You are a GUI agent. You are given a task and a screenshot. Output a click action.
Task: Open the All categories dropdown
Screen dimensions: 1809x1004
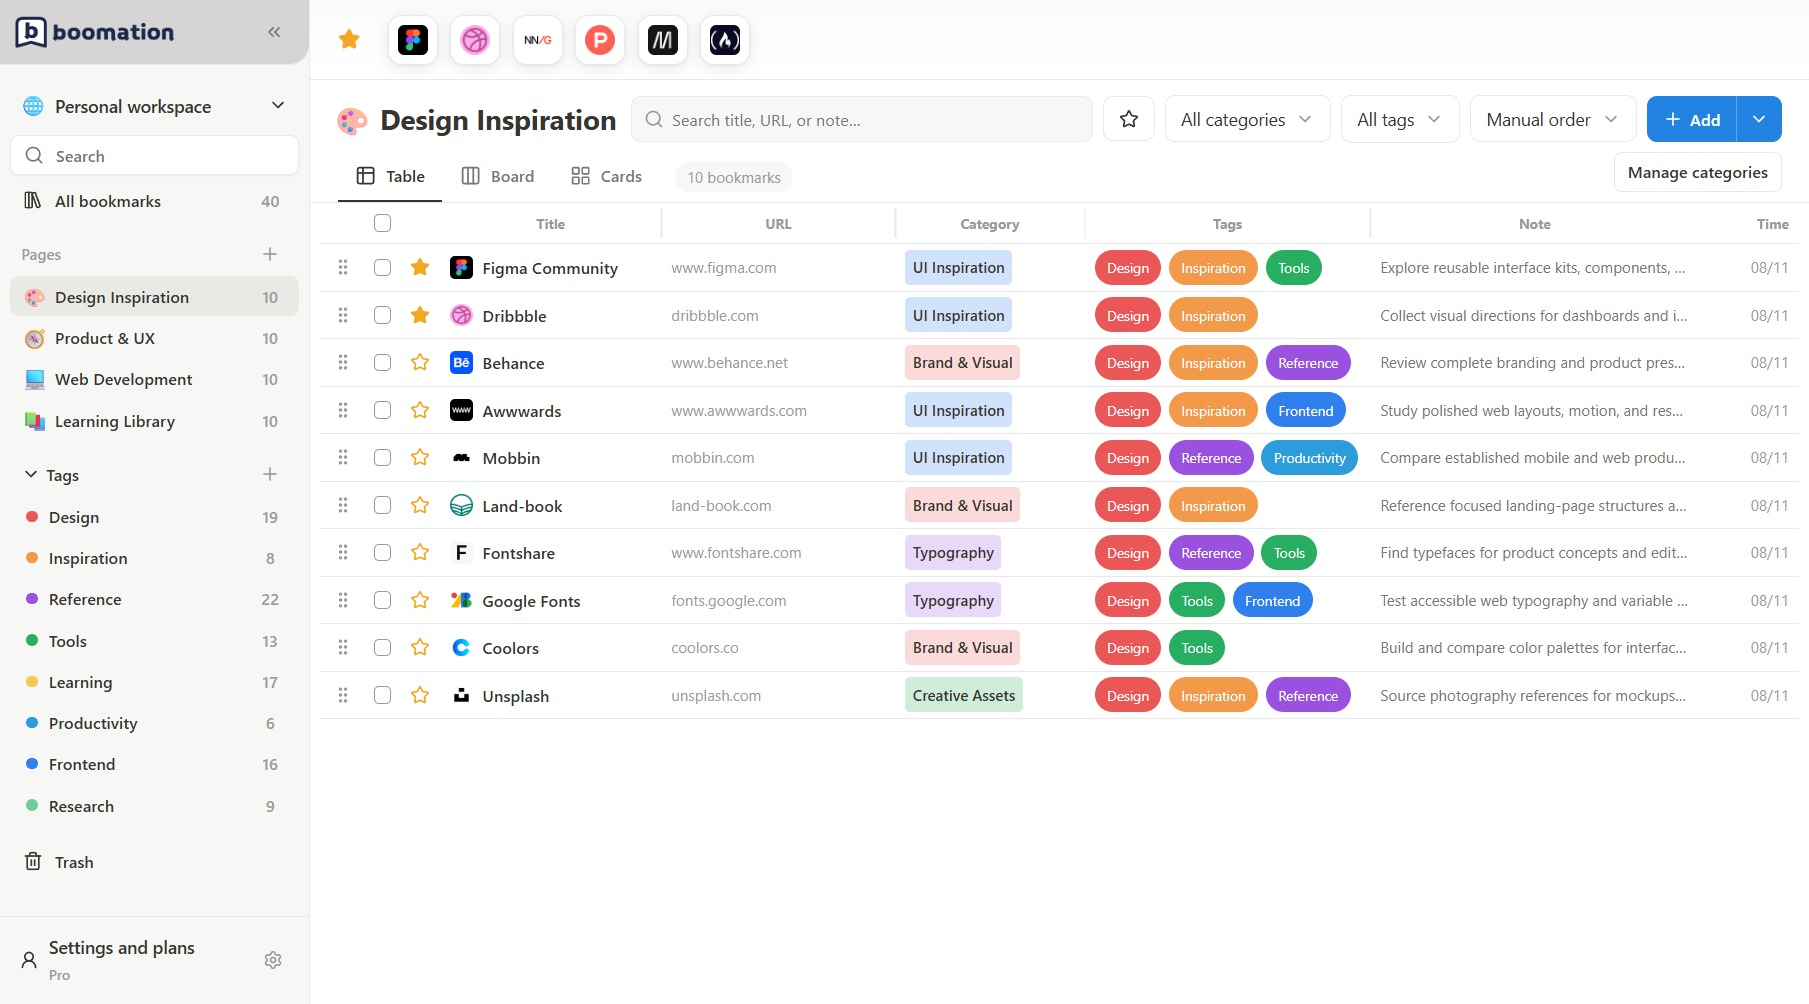1247,119
